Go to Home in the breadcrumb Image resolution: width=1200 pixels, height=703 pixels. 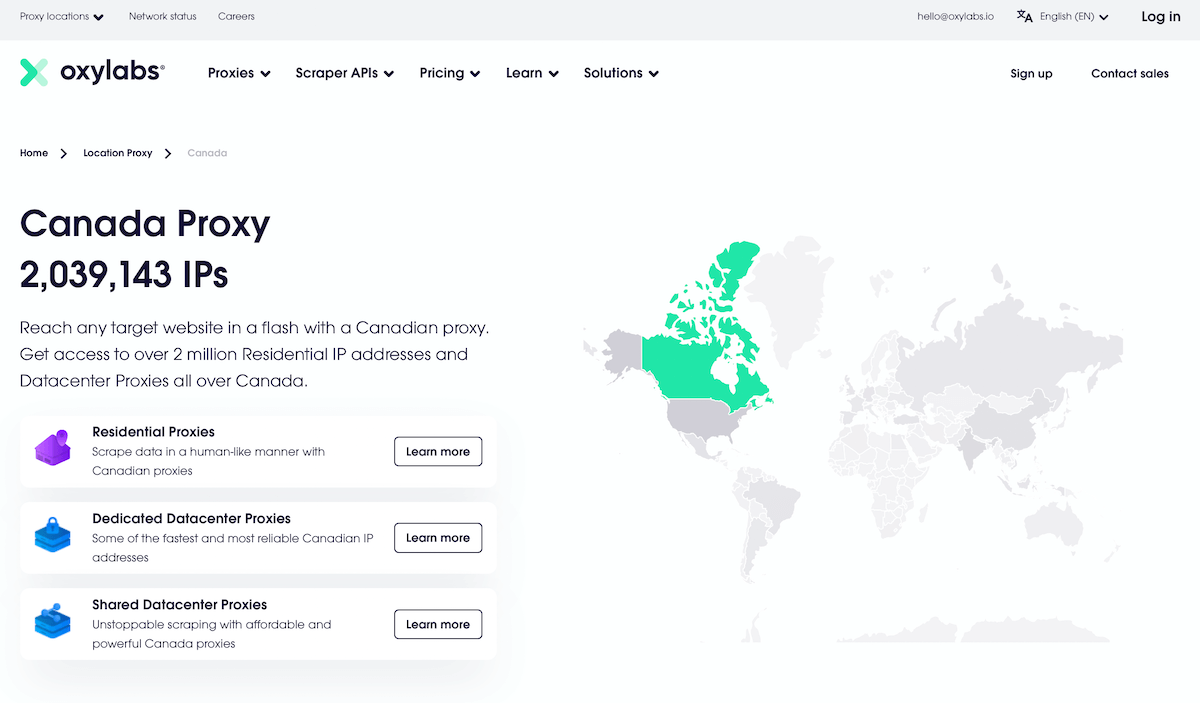34,153
